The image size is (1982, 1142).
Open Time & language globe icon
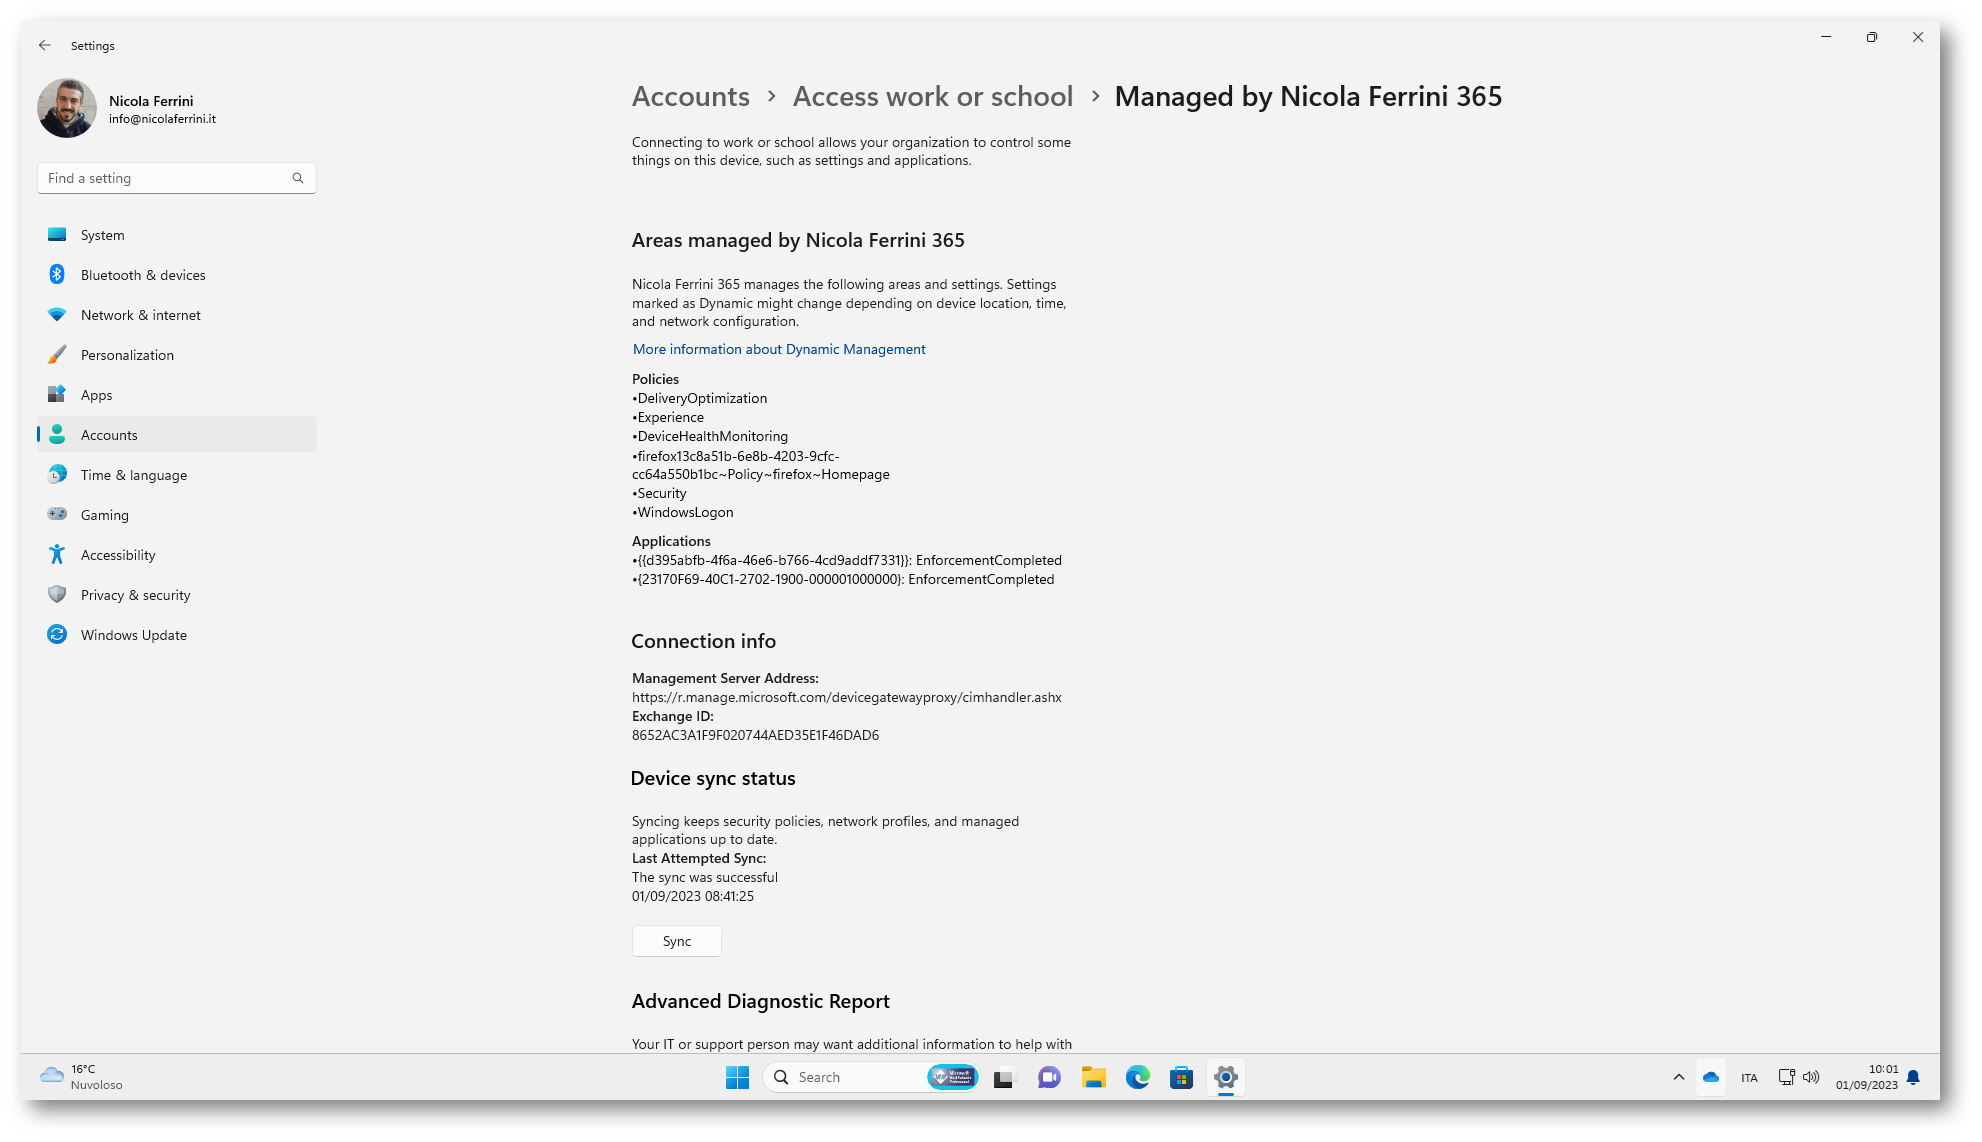coord(57,475)
